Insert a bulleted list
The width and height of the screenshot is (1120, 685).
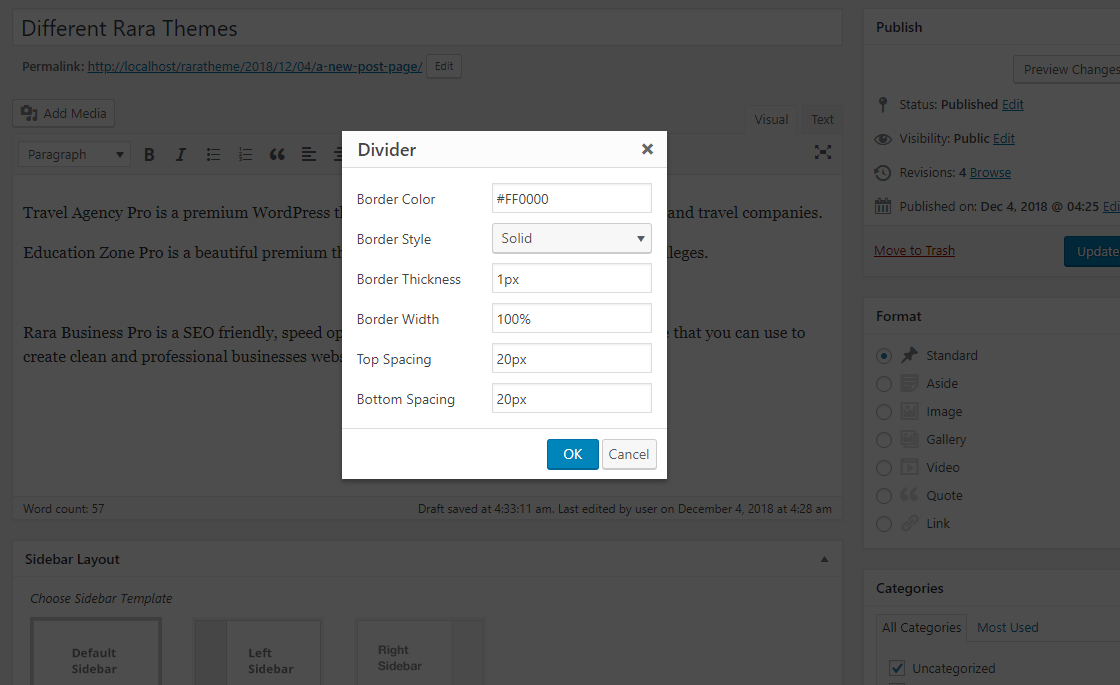coord(213,154)
